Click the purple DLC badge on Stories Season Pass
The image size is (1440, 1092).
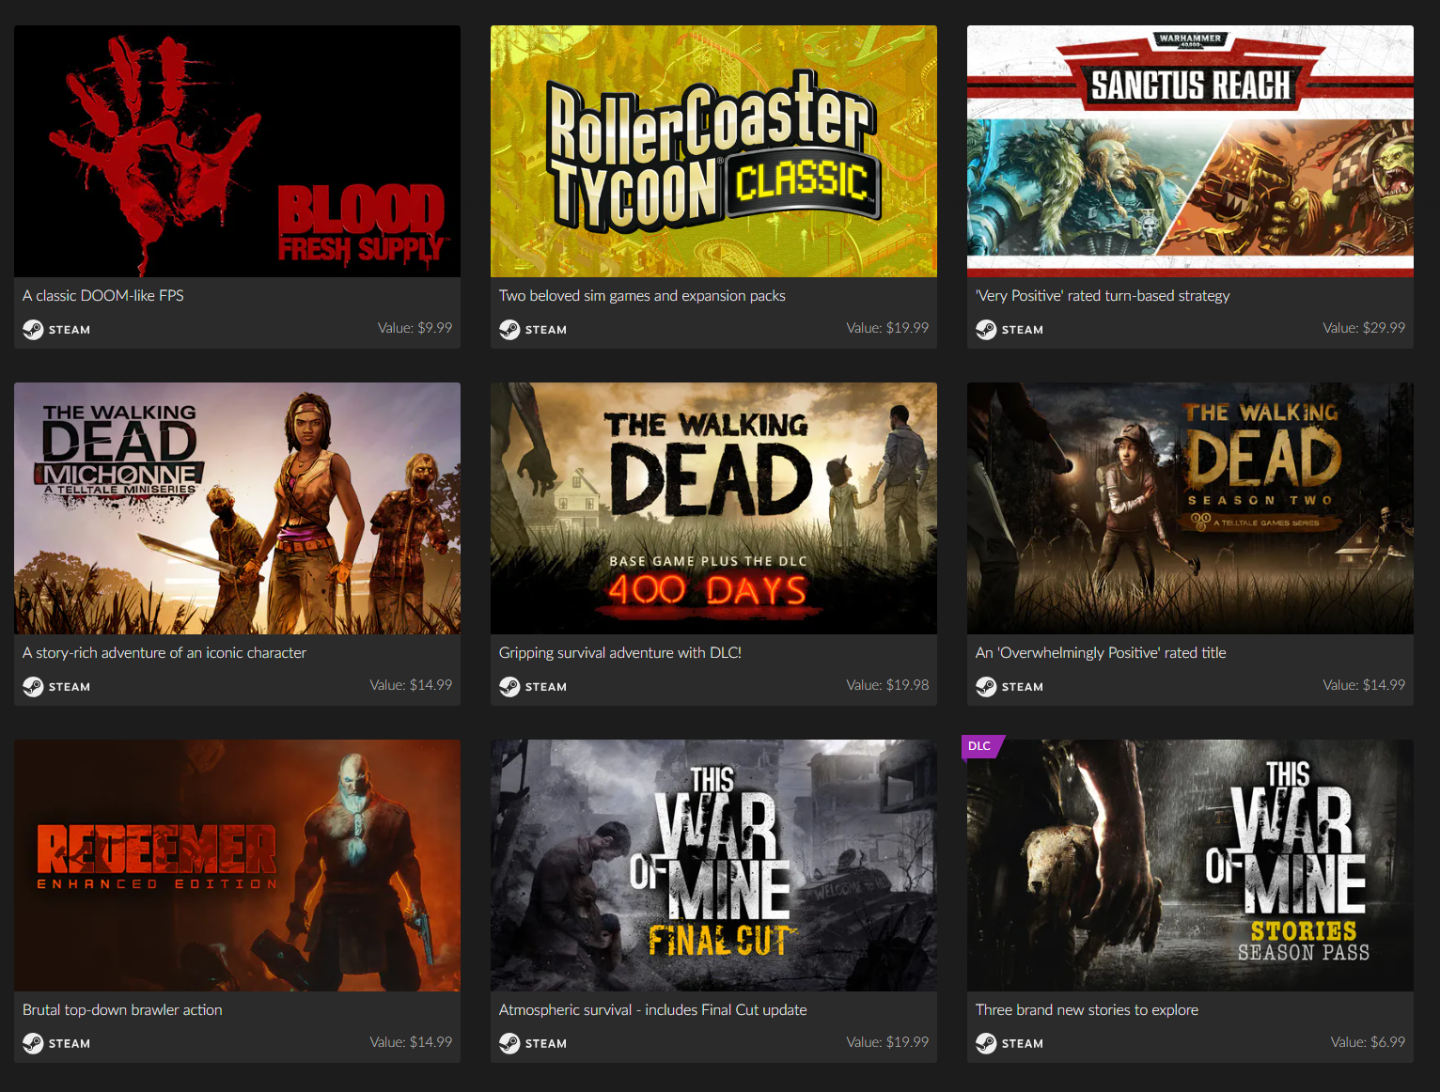[981, 746]
